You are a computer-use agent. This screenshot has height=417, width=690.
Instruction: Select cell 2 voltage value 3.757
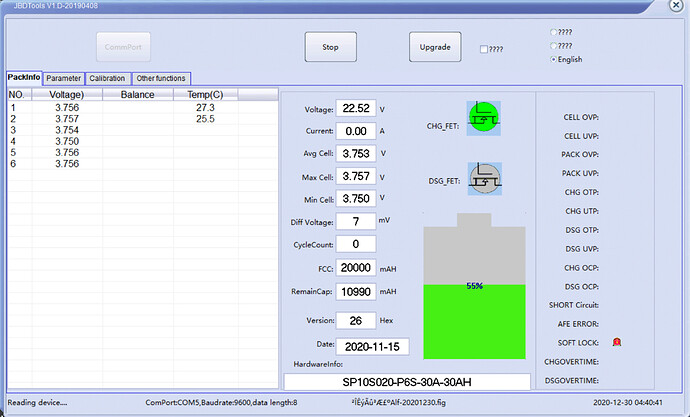pyautogui.click(x=67, y=119)
